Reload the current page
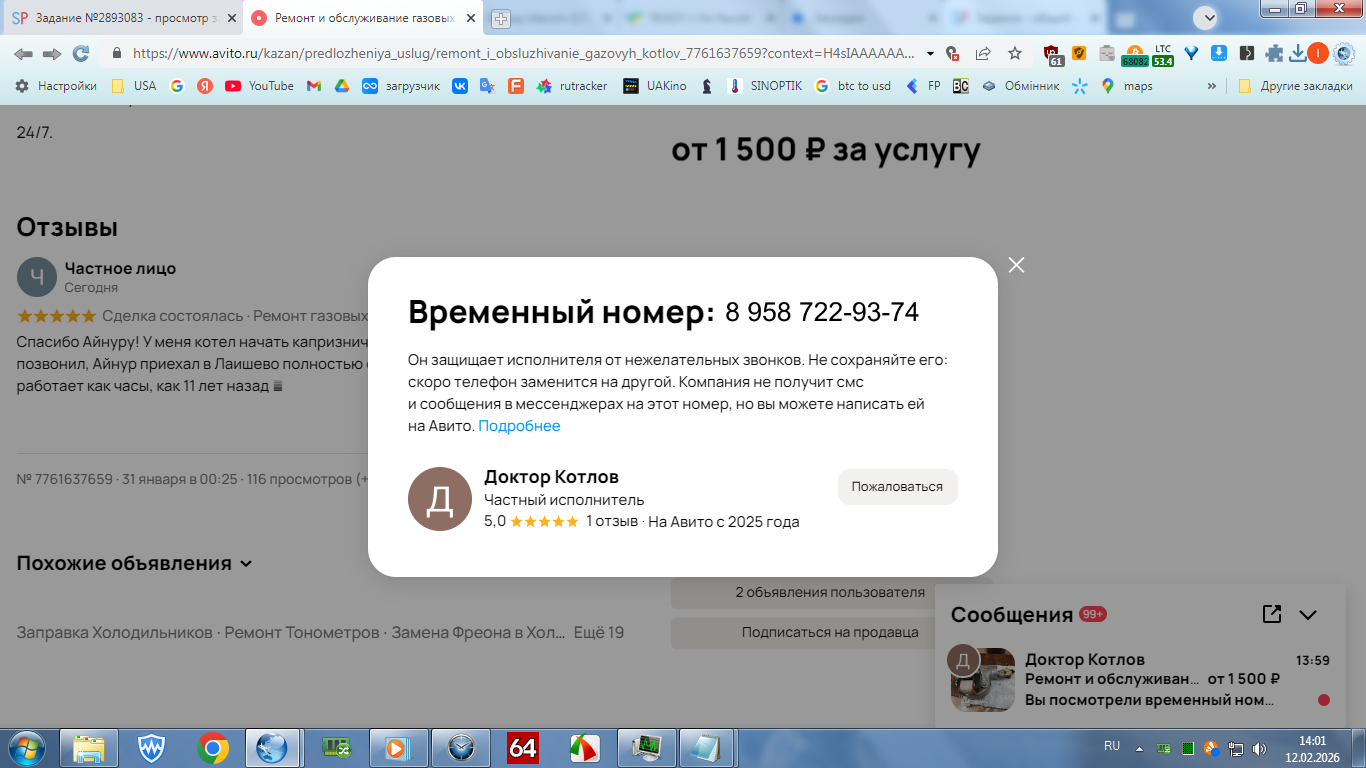Image resolution: width=1366 pixels, height=768 pixels. [x=81, y=53]
